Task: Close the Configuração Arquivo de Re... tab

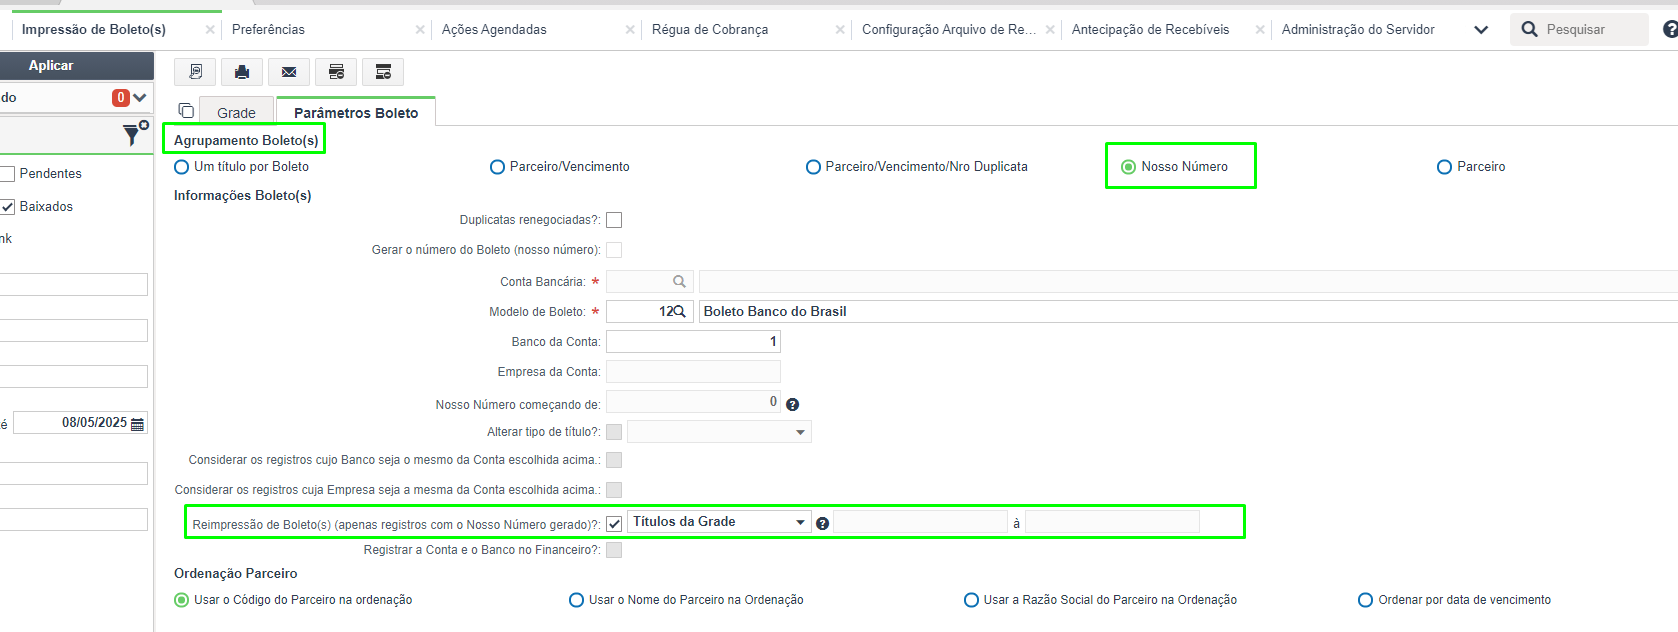Action: point(1050,30)
